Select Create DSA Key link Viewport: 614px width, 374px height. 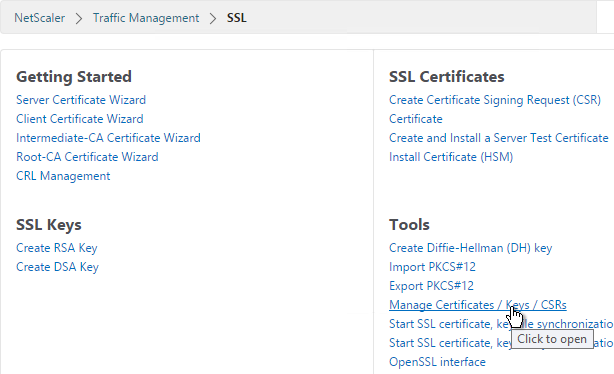pyautogui.click(x=57, y=267)
